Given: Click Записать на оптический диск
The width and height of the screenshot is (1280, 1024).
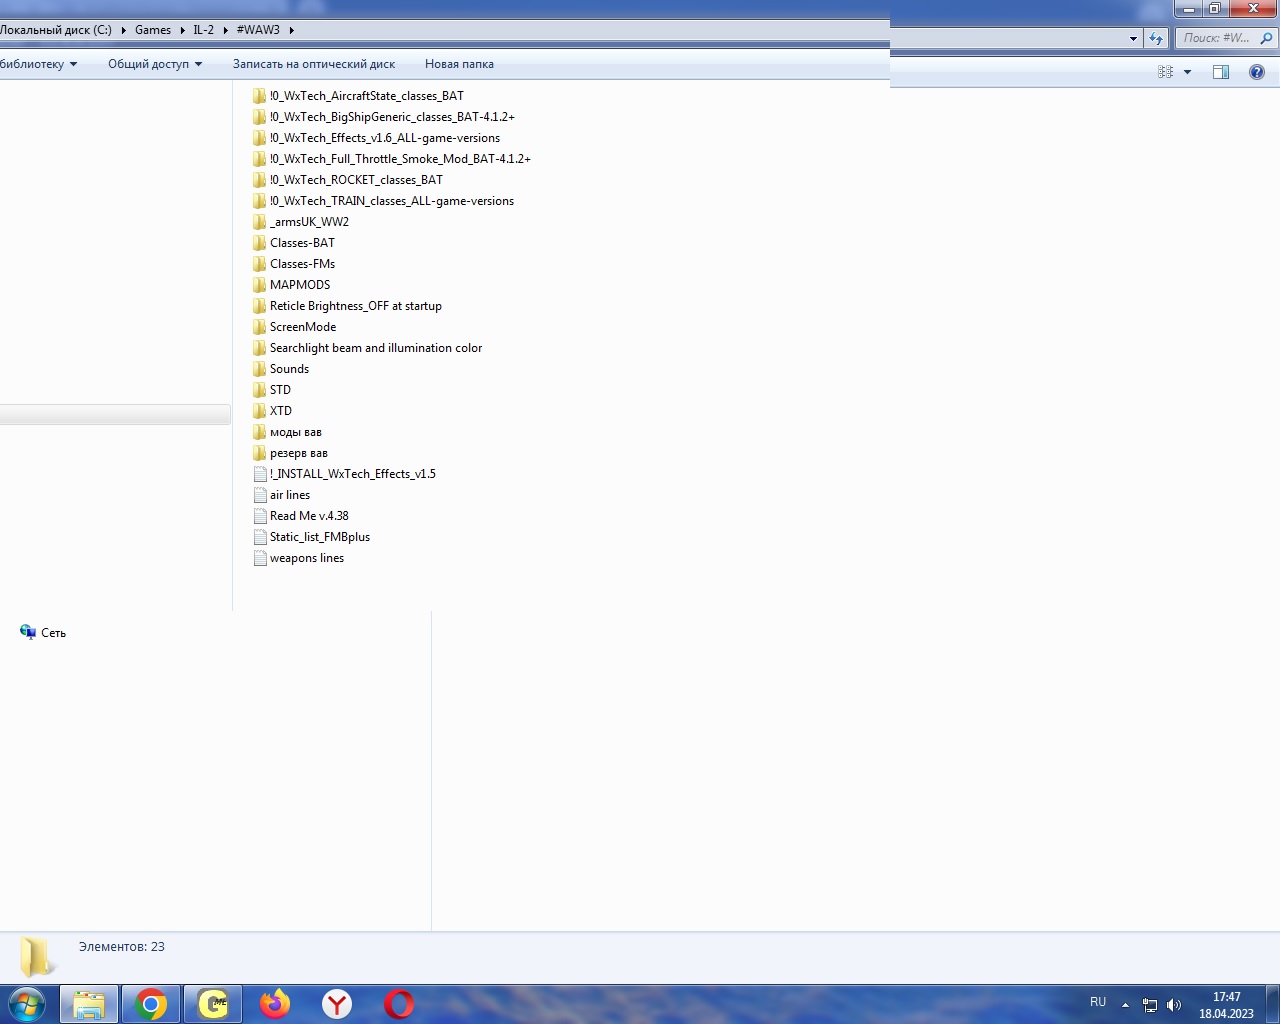Looking at the screenshot, I should tap(314, 64).
